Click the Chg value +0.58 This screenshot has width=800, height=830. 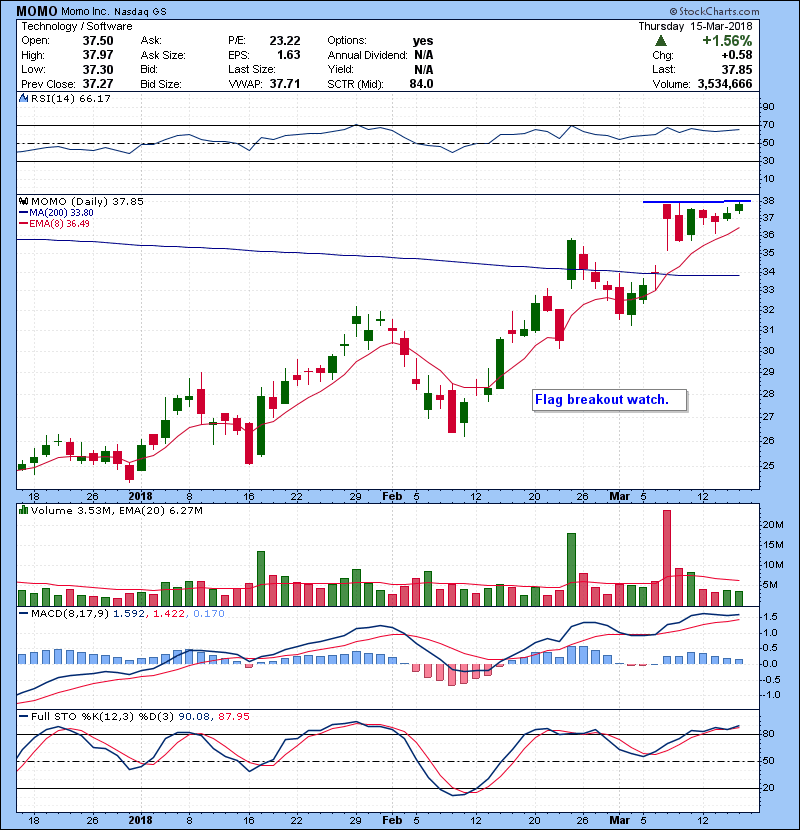(x=736, y=55)
